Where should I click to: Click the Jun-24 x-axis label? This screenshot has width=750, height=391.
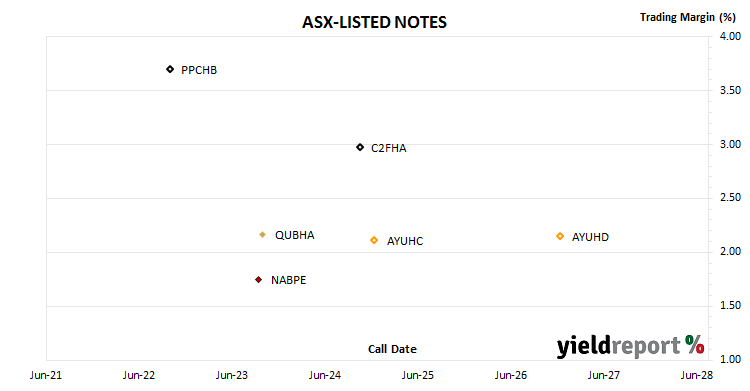point(325,375)
